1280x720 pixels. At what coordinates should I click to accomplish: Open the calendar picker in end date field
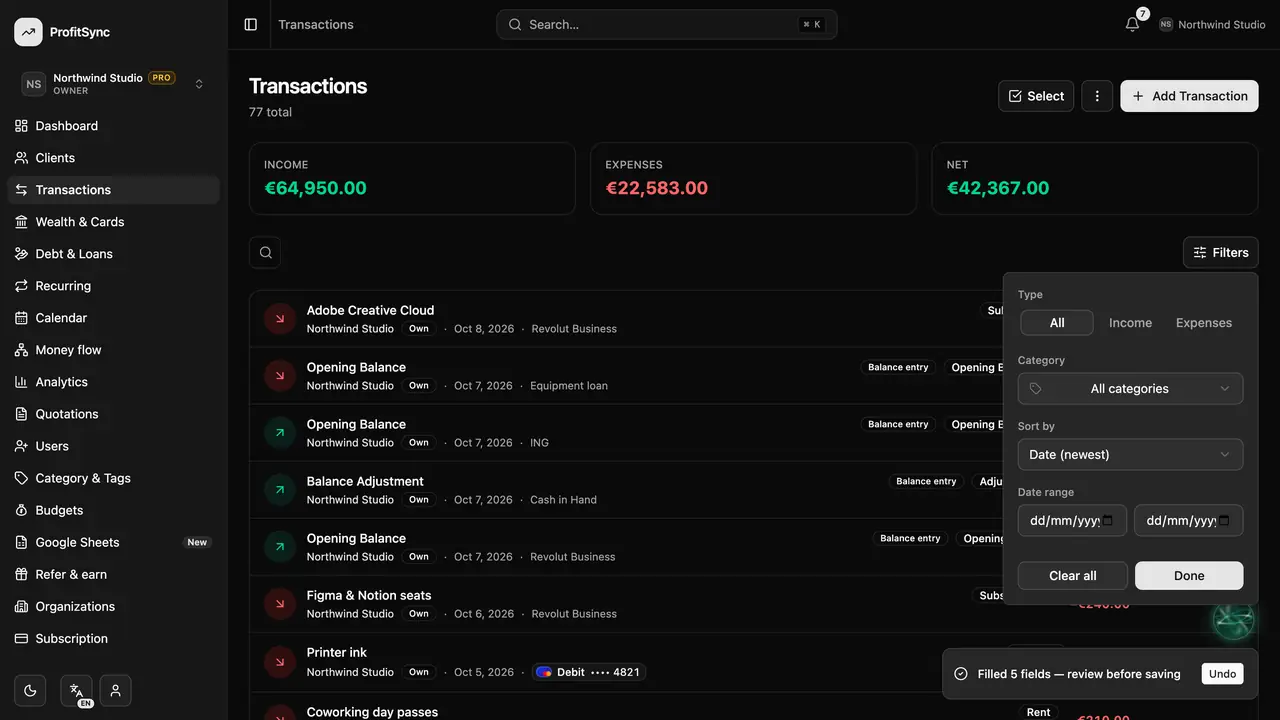coord(1224,520)
